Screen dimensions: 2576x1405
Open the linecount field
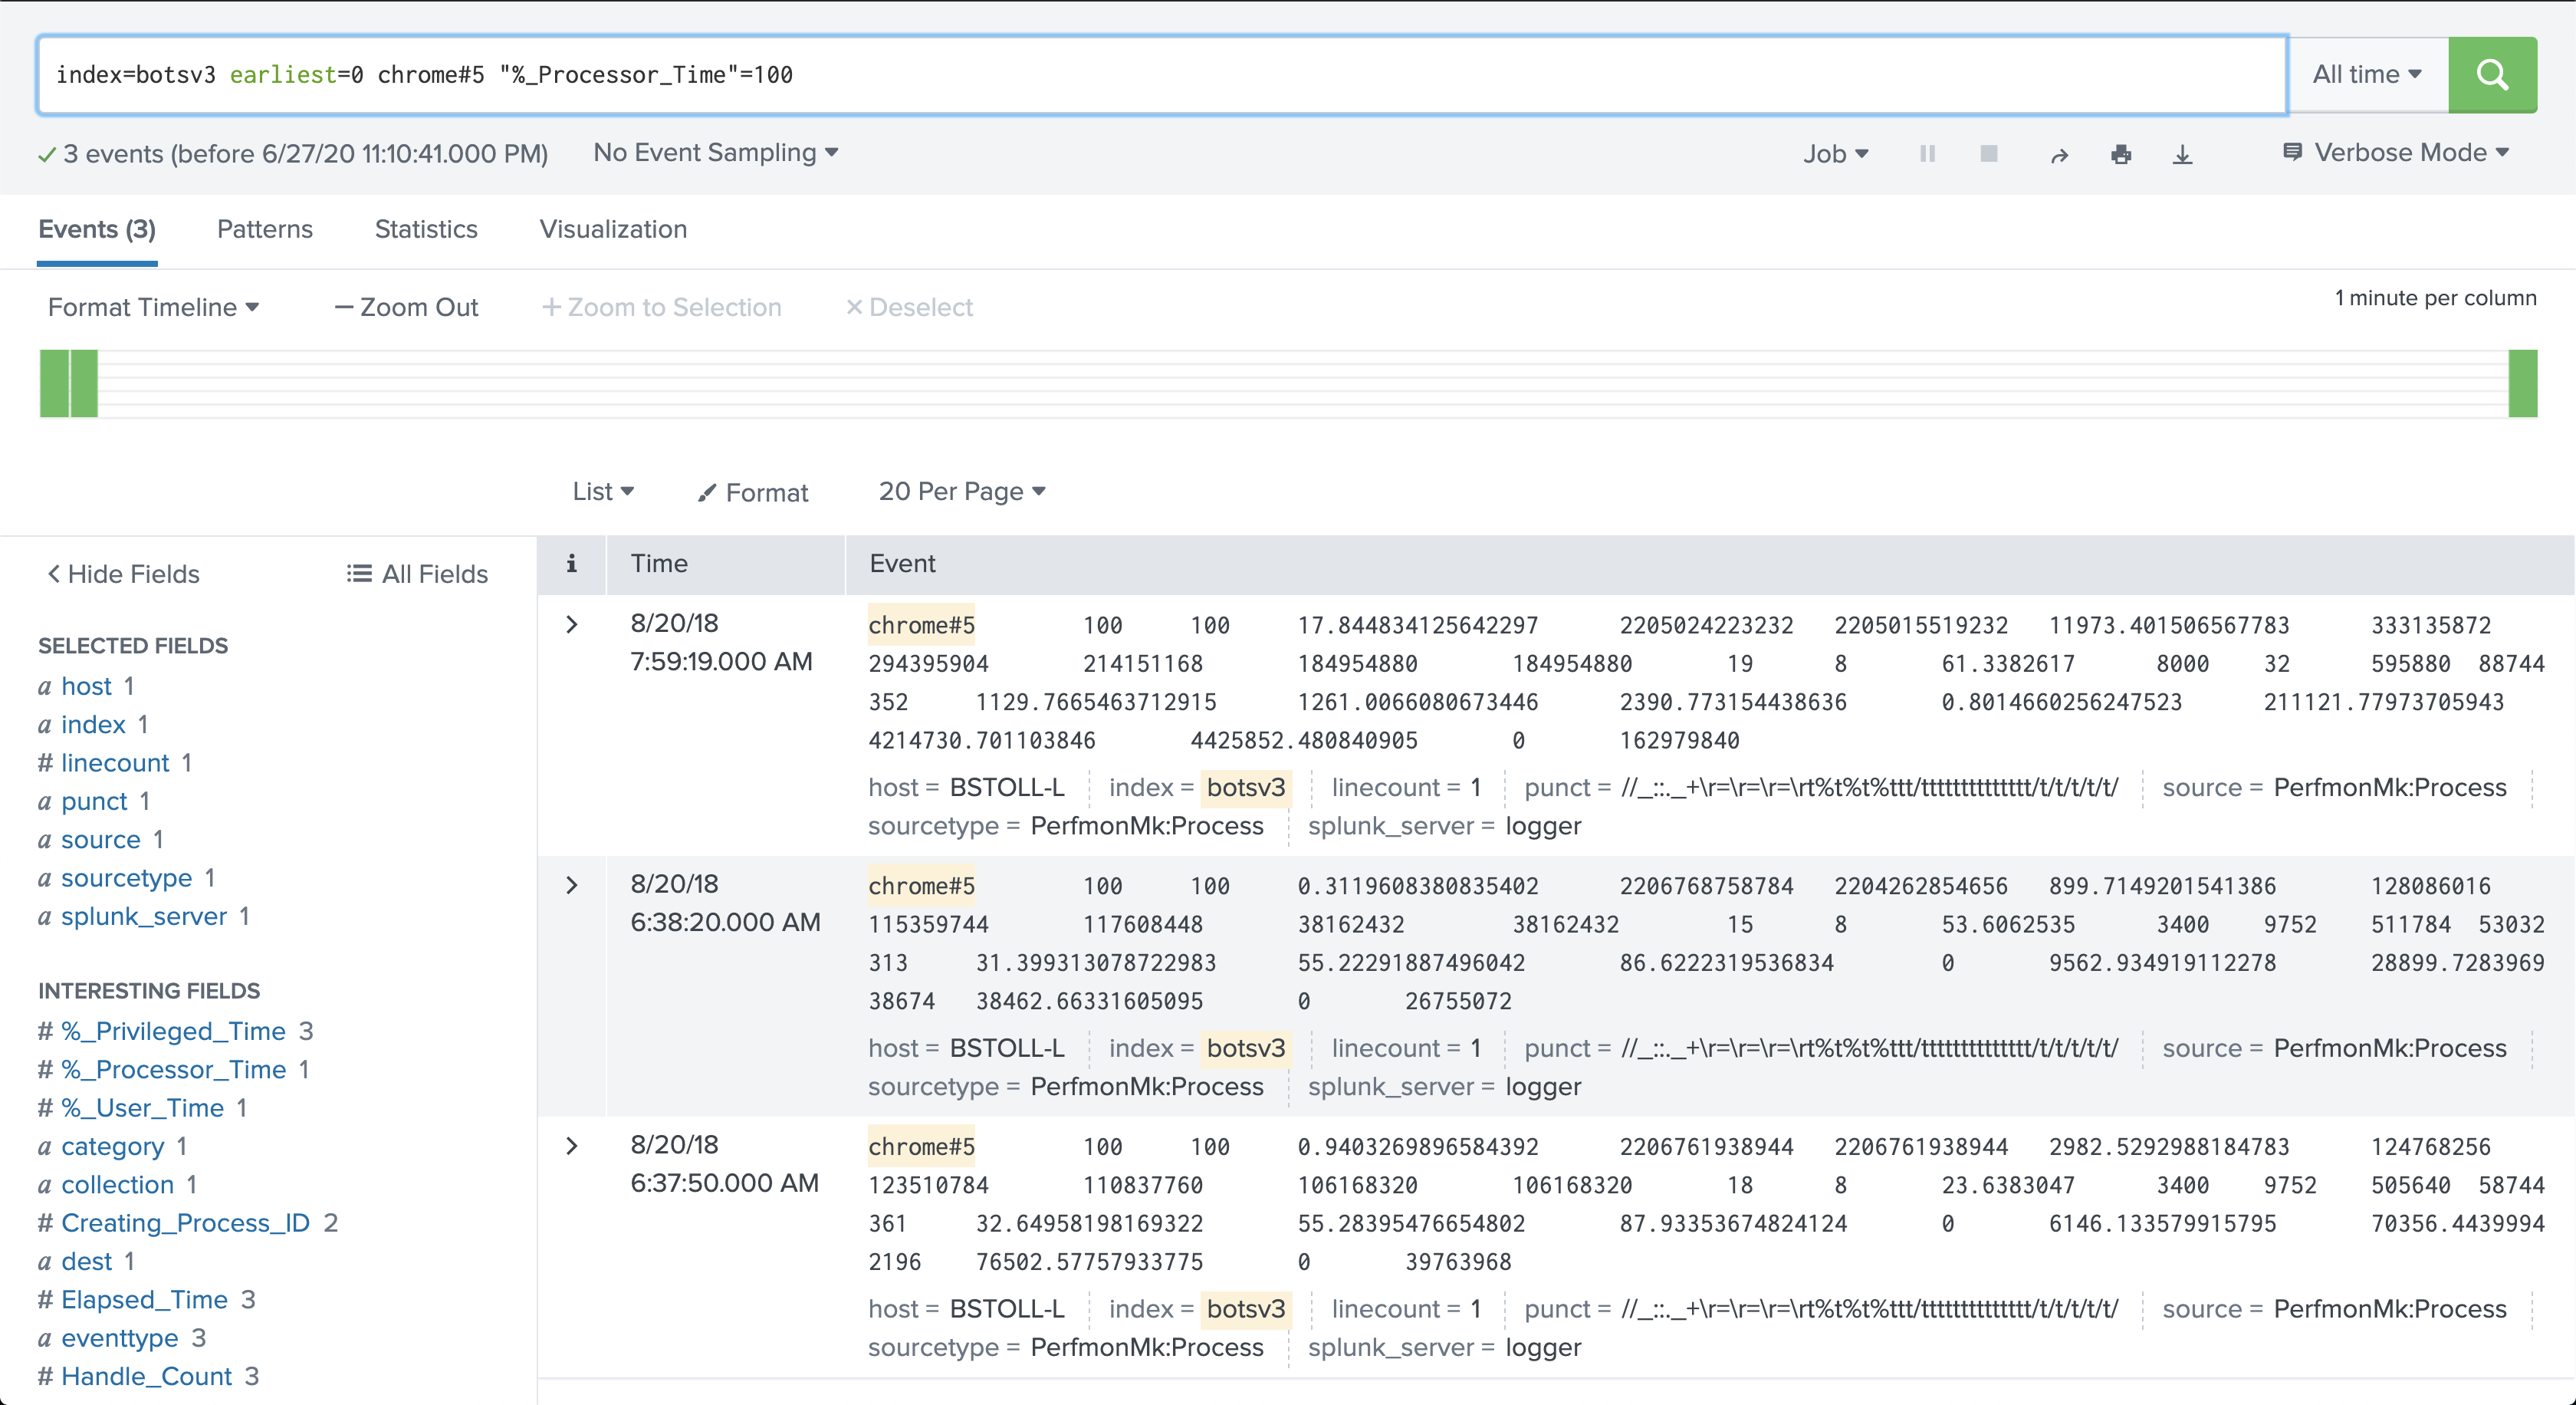(x=115, y=763)
